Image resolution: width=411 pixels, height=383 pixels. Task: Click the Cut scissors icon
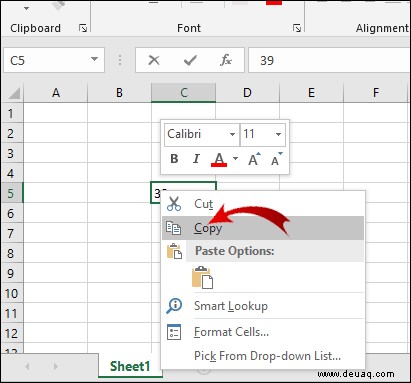coord(174,204)
